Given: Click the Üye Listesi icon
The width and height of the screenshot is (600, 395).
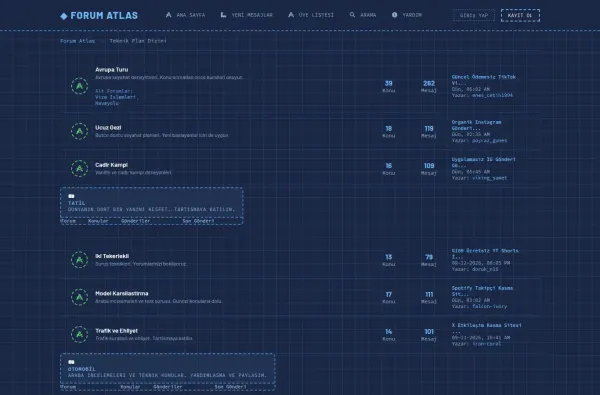Looking at the screenshot, I should 291,15.
